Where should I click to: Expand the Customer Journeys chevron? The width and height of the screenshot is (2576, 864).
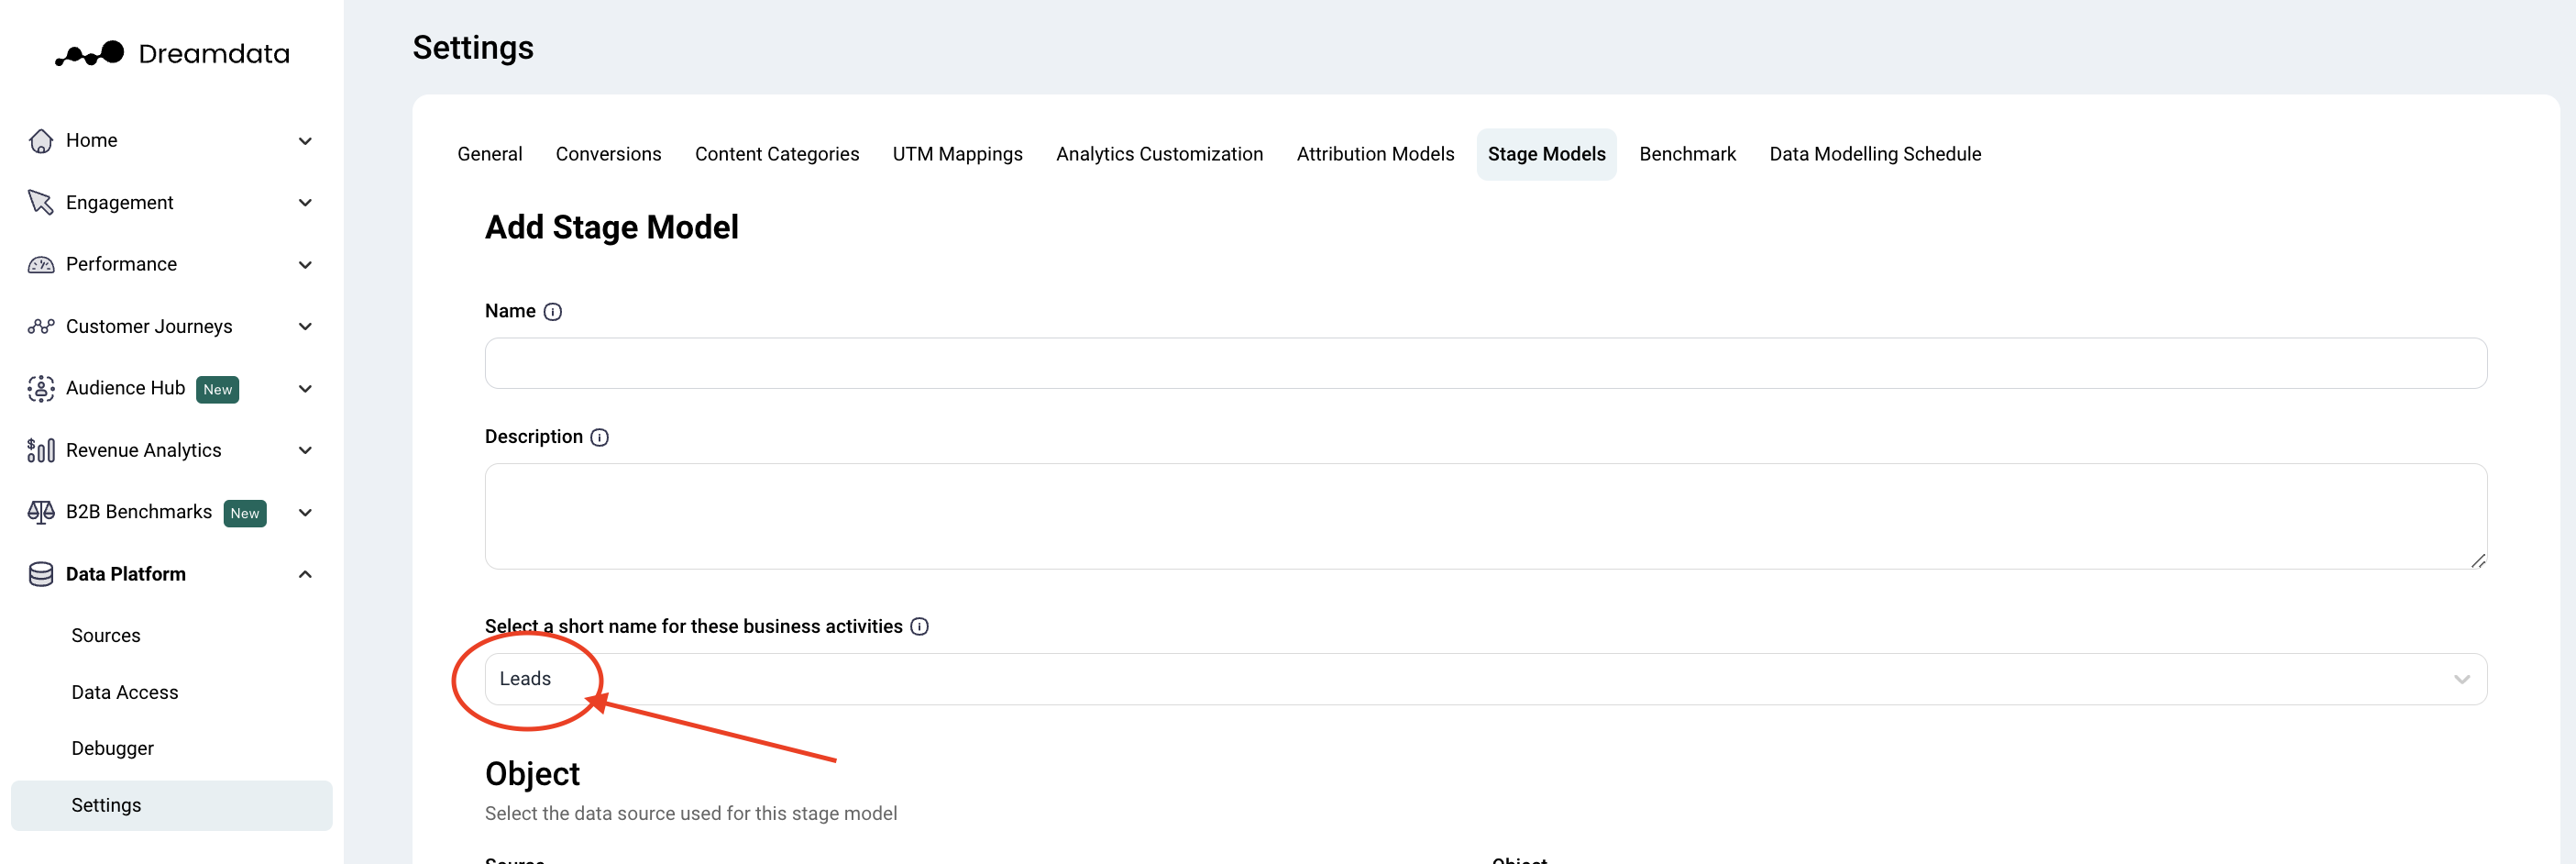coord(306,327)
